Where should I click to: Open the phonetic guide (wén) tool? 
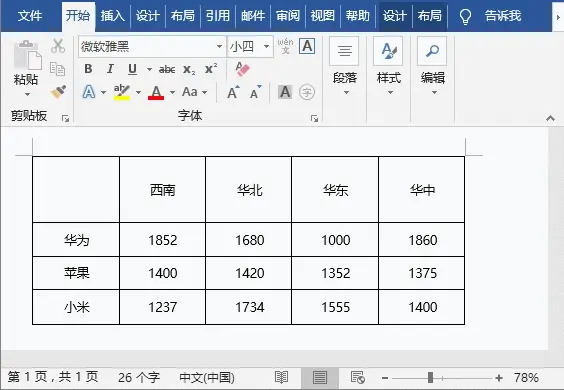tap(285, 46)
